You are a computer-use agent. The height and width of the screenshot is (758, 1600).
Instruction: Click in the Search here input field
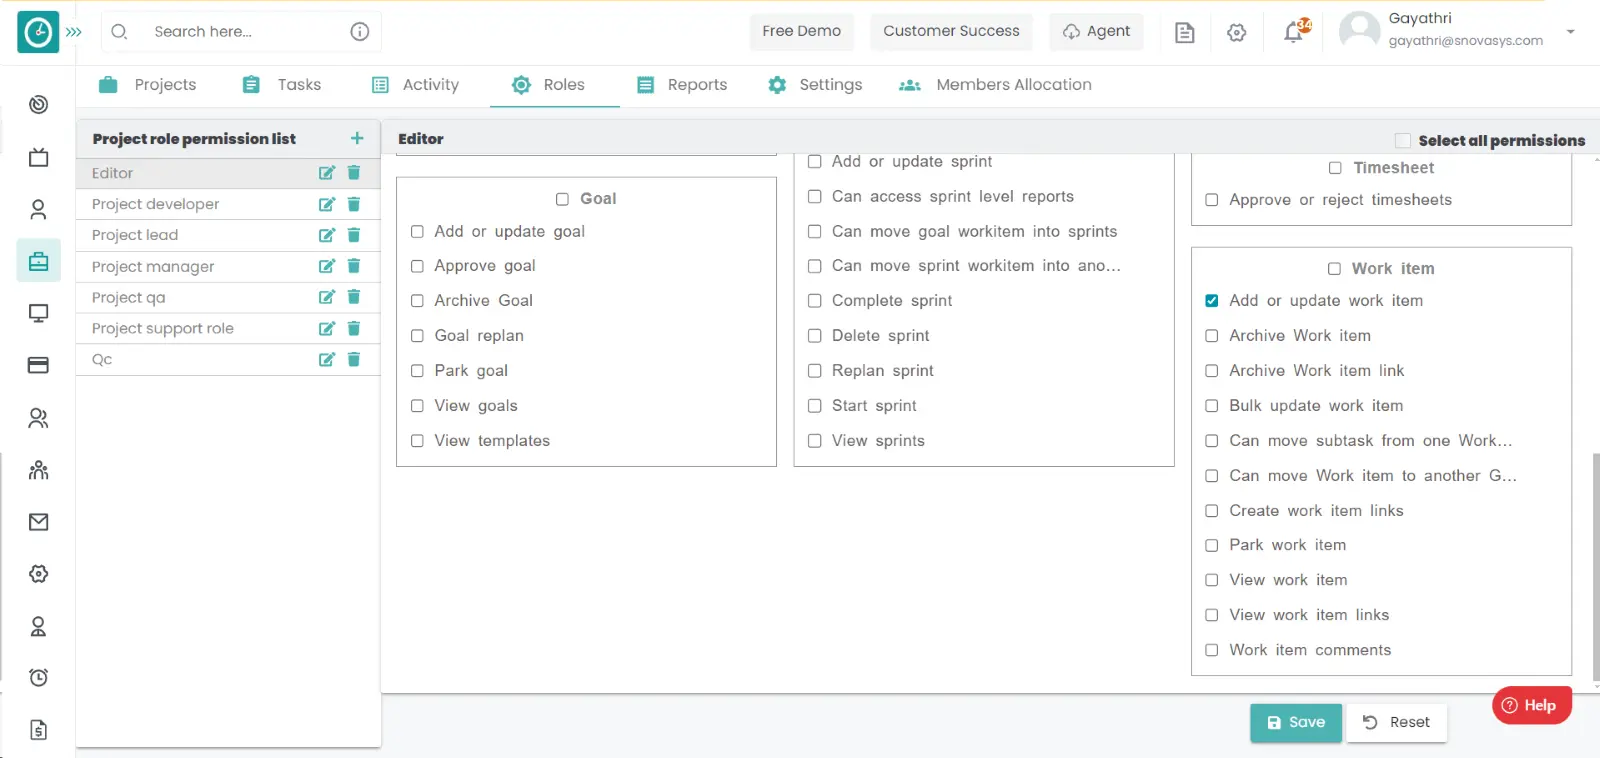pyautogui.click(x=240, y=32)
